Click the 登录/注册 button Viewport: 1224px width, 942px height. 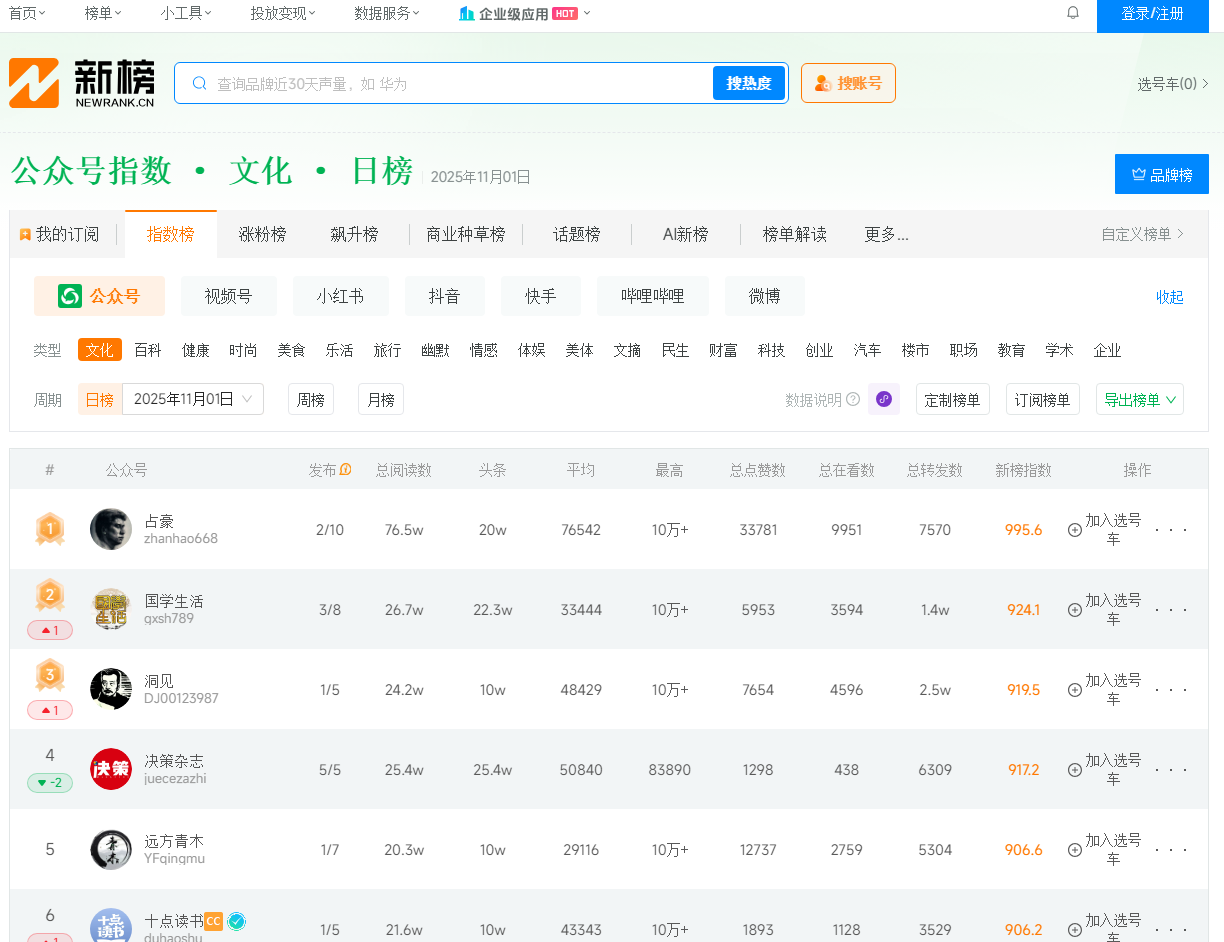1152,14
